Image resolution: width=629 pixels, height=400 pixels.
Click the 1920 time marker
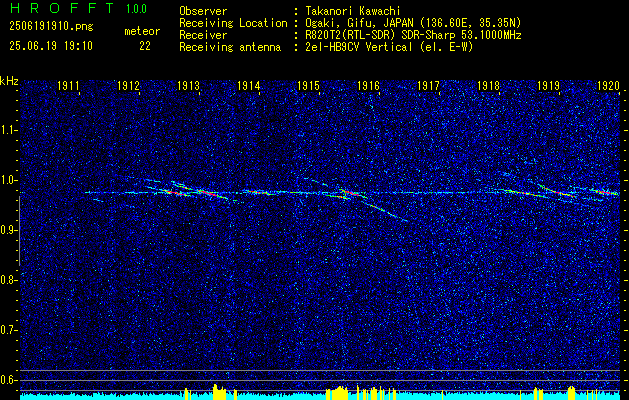click(x=608, y=86)
